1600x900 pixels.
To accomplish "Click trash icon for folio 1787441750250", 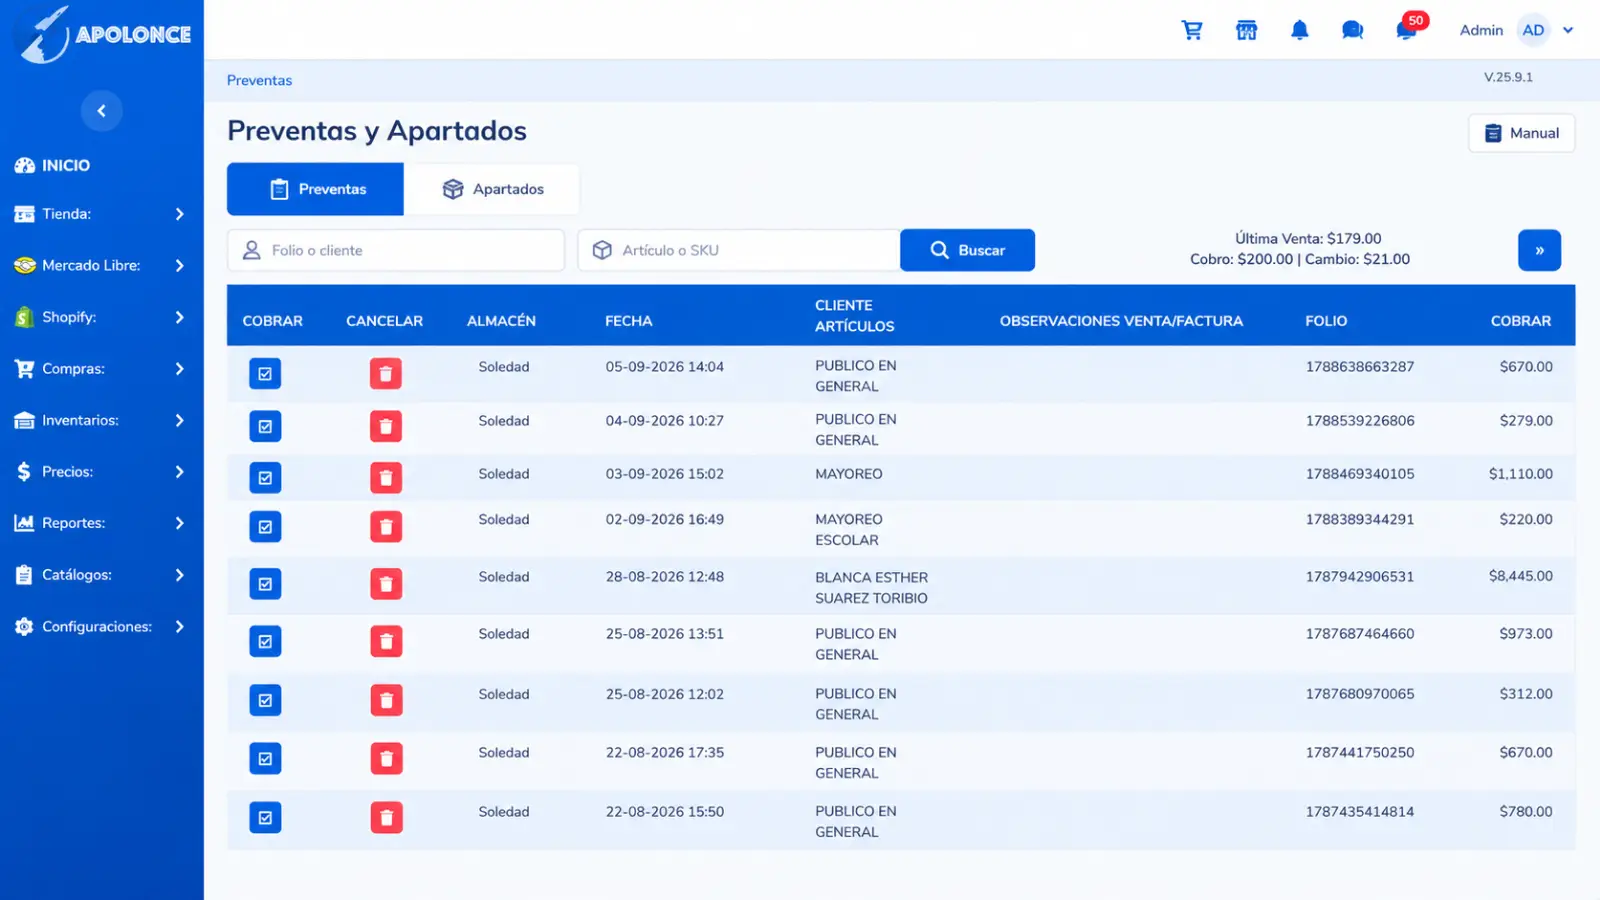I will pos(386,759).
